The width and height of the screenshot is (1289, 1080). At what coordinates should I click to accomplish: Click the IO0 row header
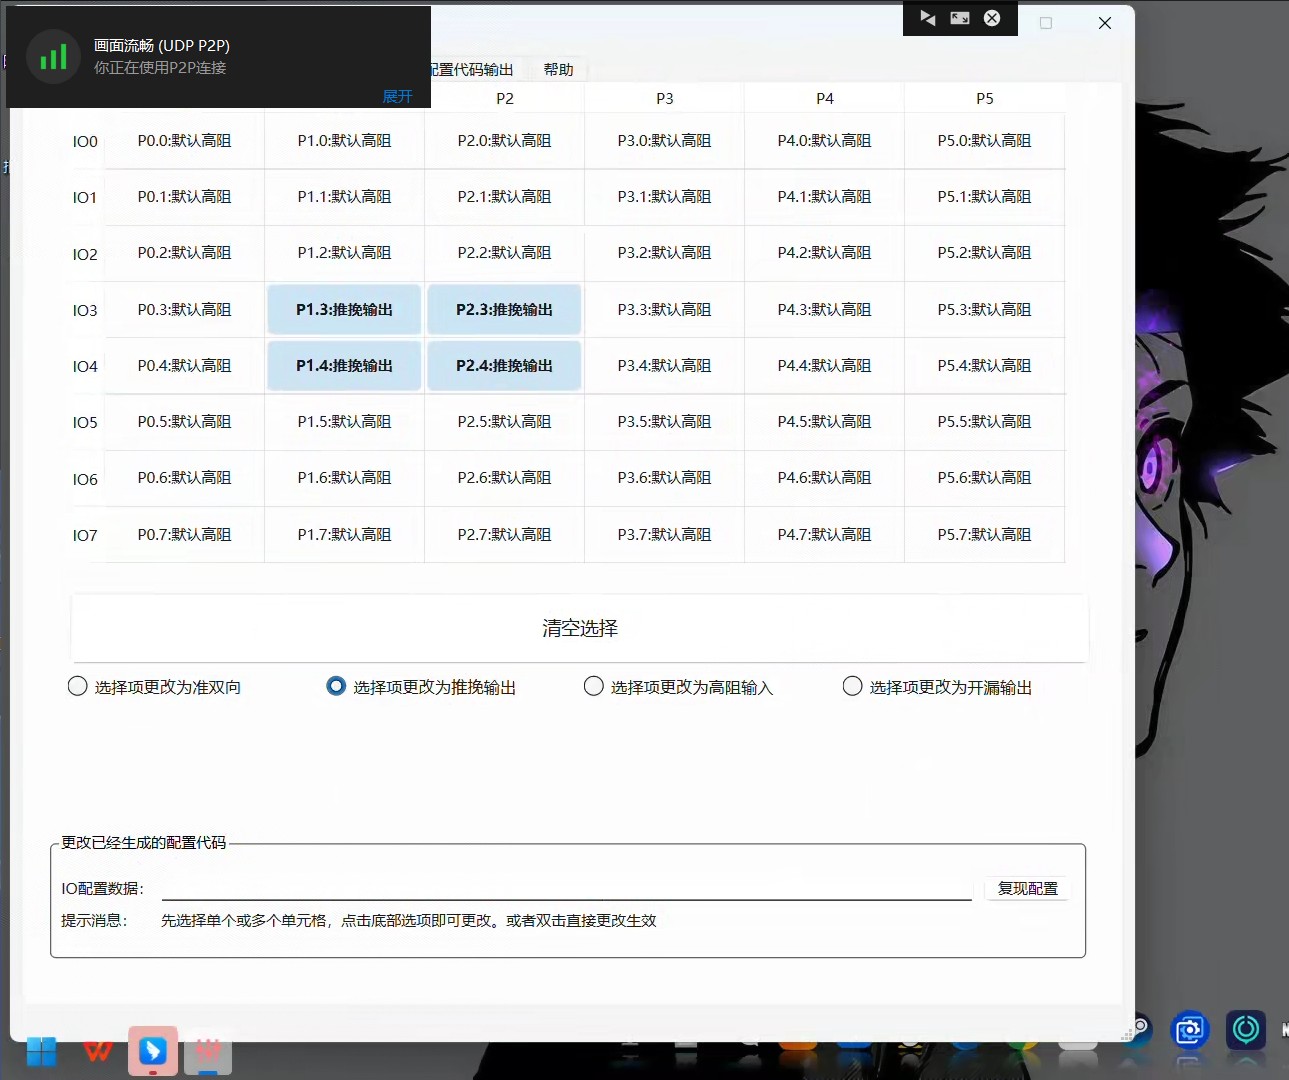pos(85,141)
